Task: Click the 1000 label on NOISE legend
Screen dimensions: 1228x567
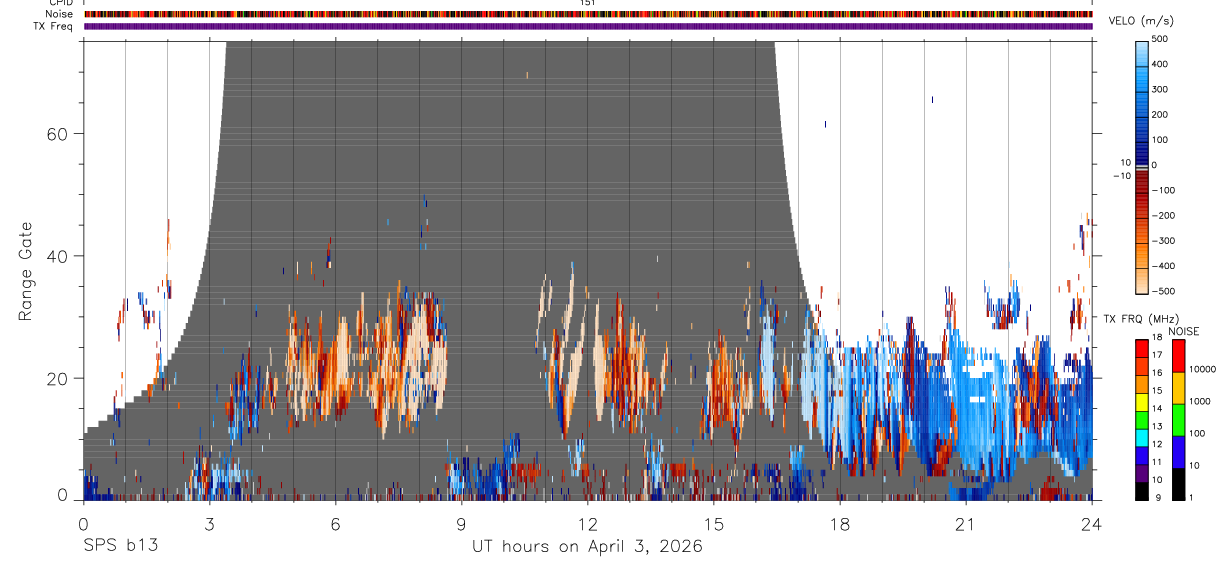Action: pos(1200,401)
